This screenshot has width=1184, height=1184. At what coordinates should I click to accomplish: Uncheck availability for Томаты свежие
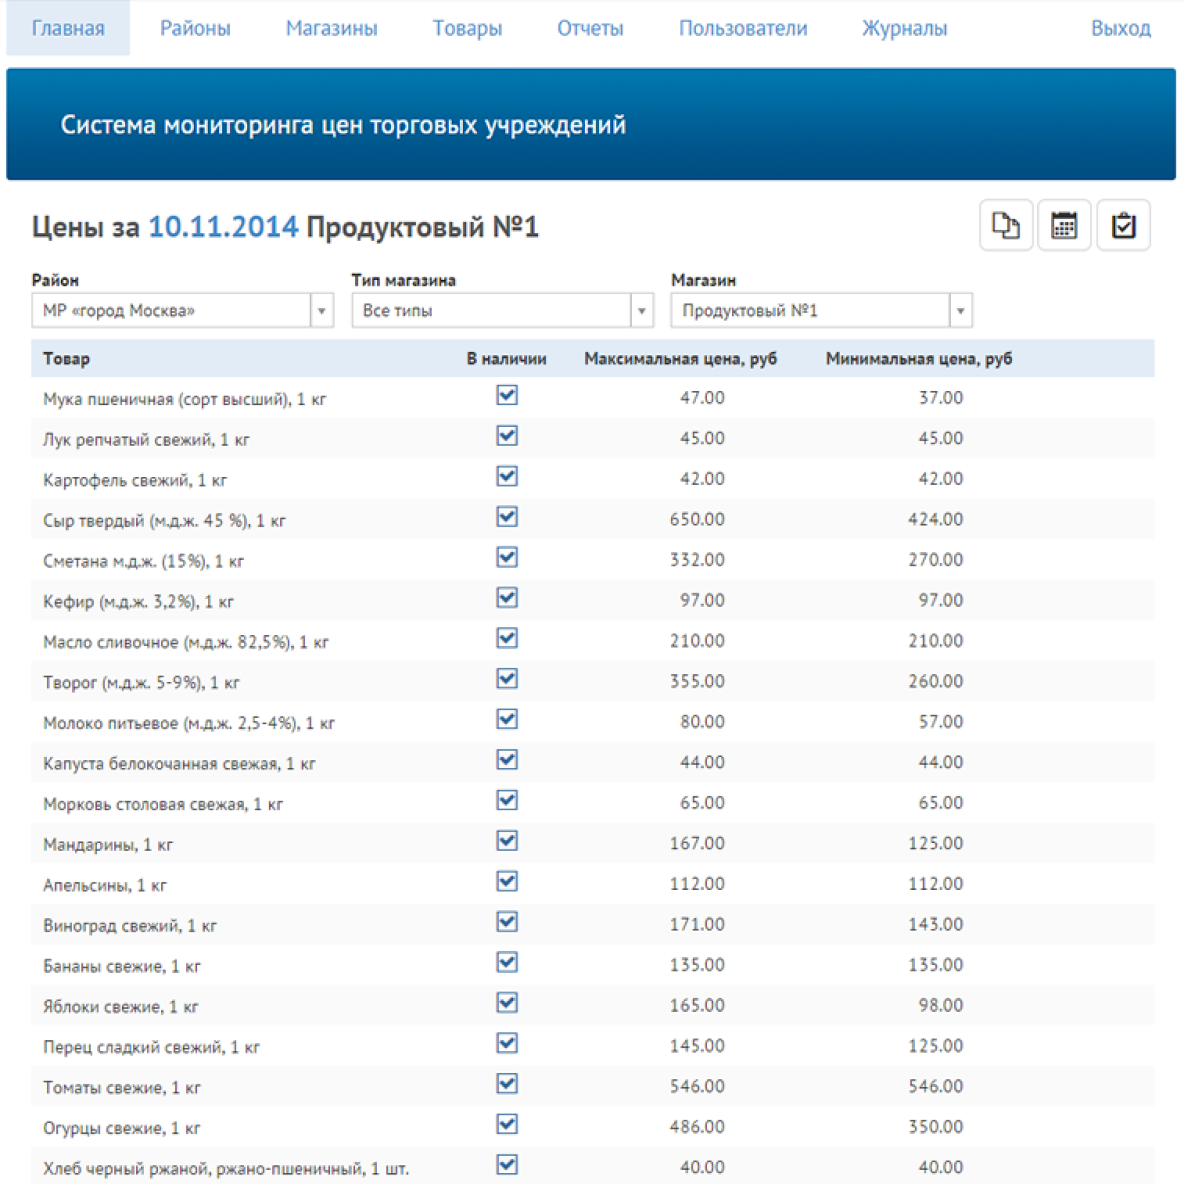(507, 1084)
